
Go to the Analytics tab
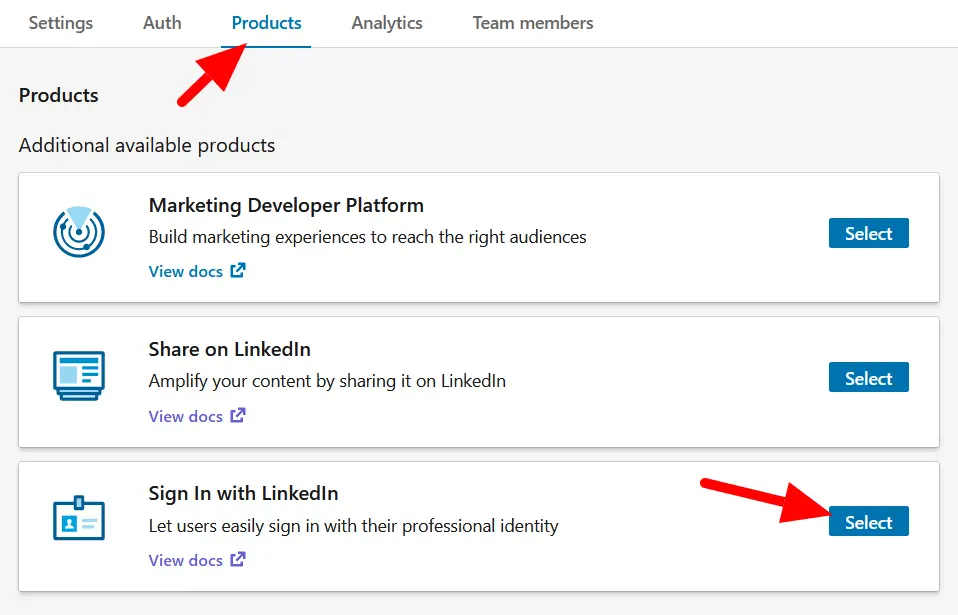click(387, 23)
